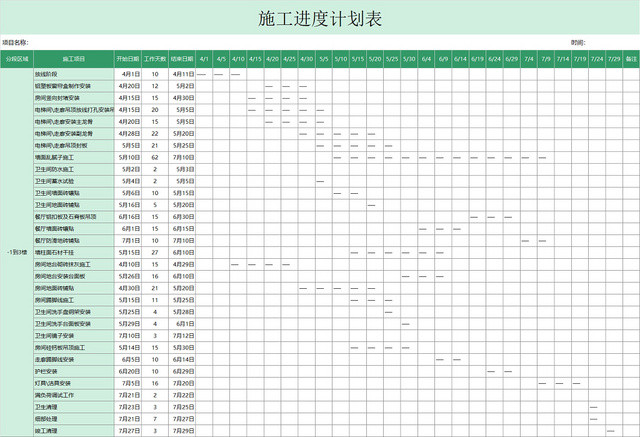Select the 墙面腻子施工 task cell
640x437 pixels.
point(73,157)
